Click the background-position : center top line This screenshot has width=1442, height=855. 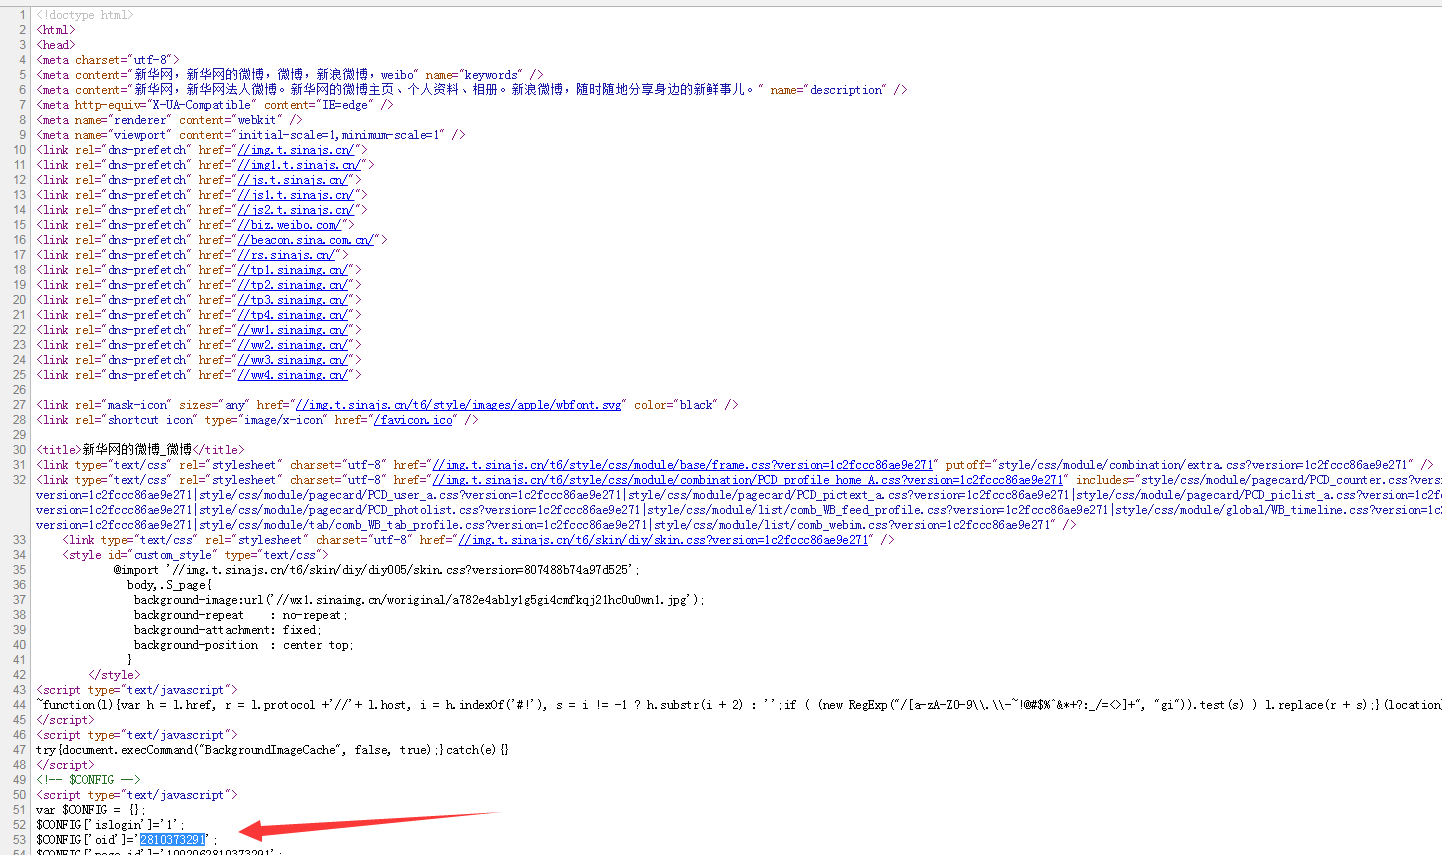(x=243, y=645)
